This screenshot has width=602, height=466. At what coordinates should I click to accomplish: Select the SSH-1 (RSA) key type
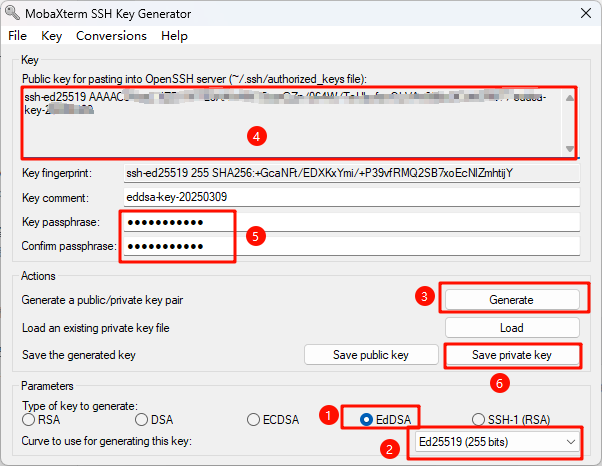click(x=511, y=420)
